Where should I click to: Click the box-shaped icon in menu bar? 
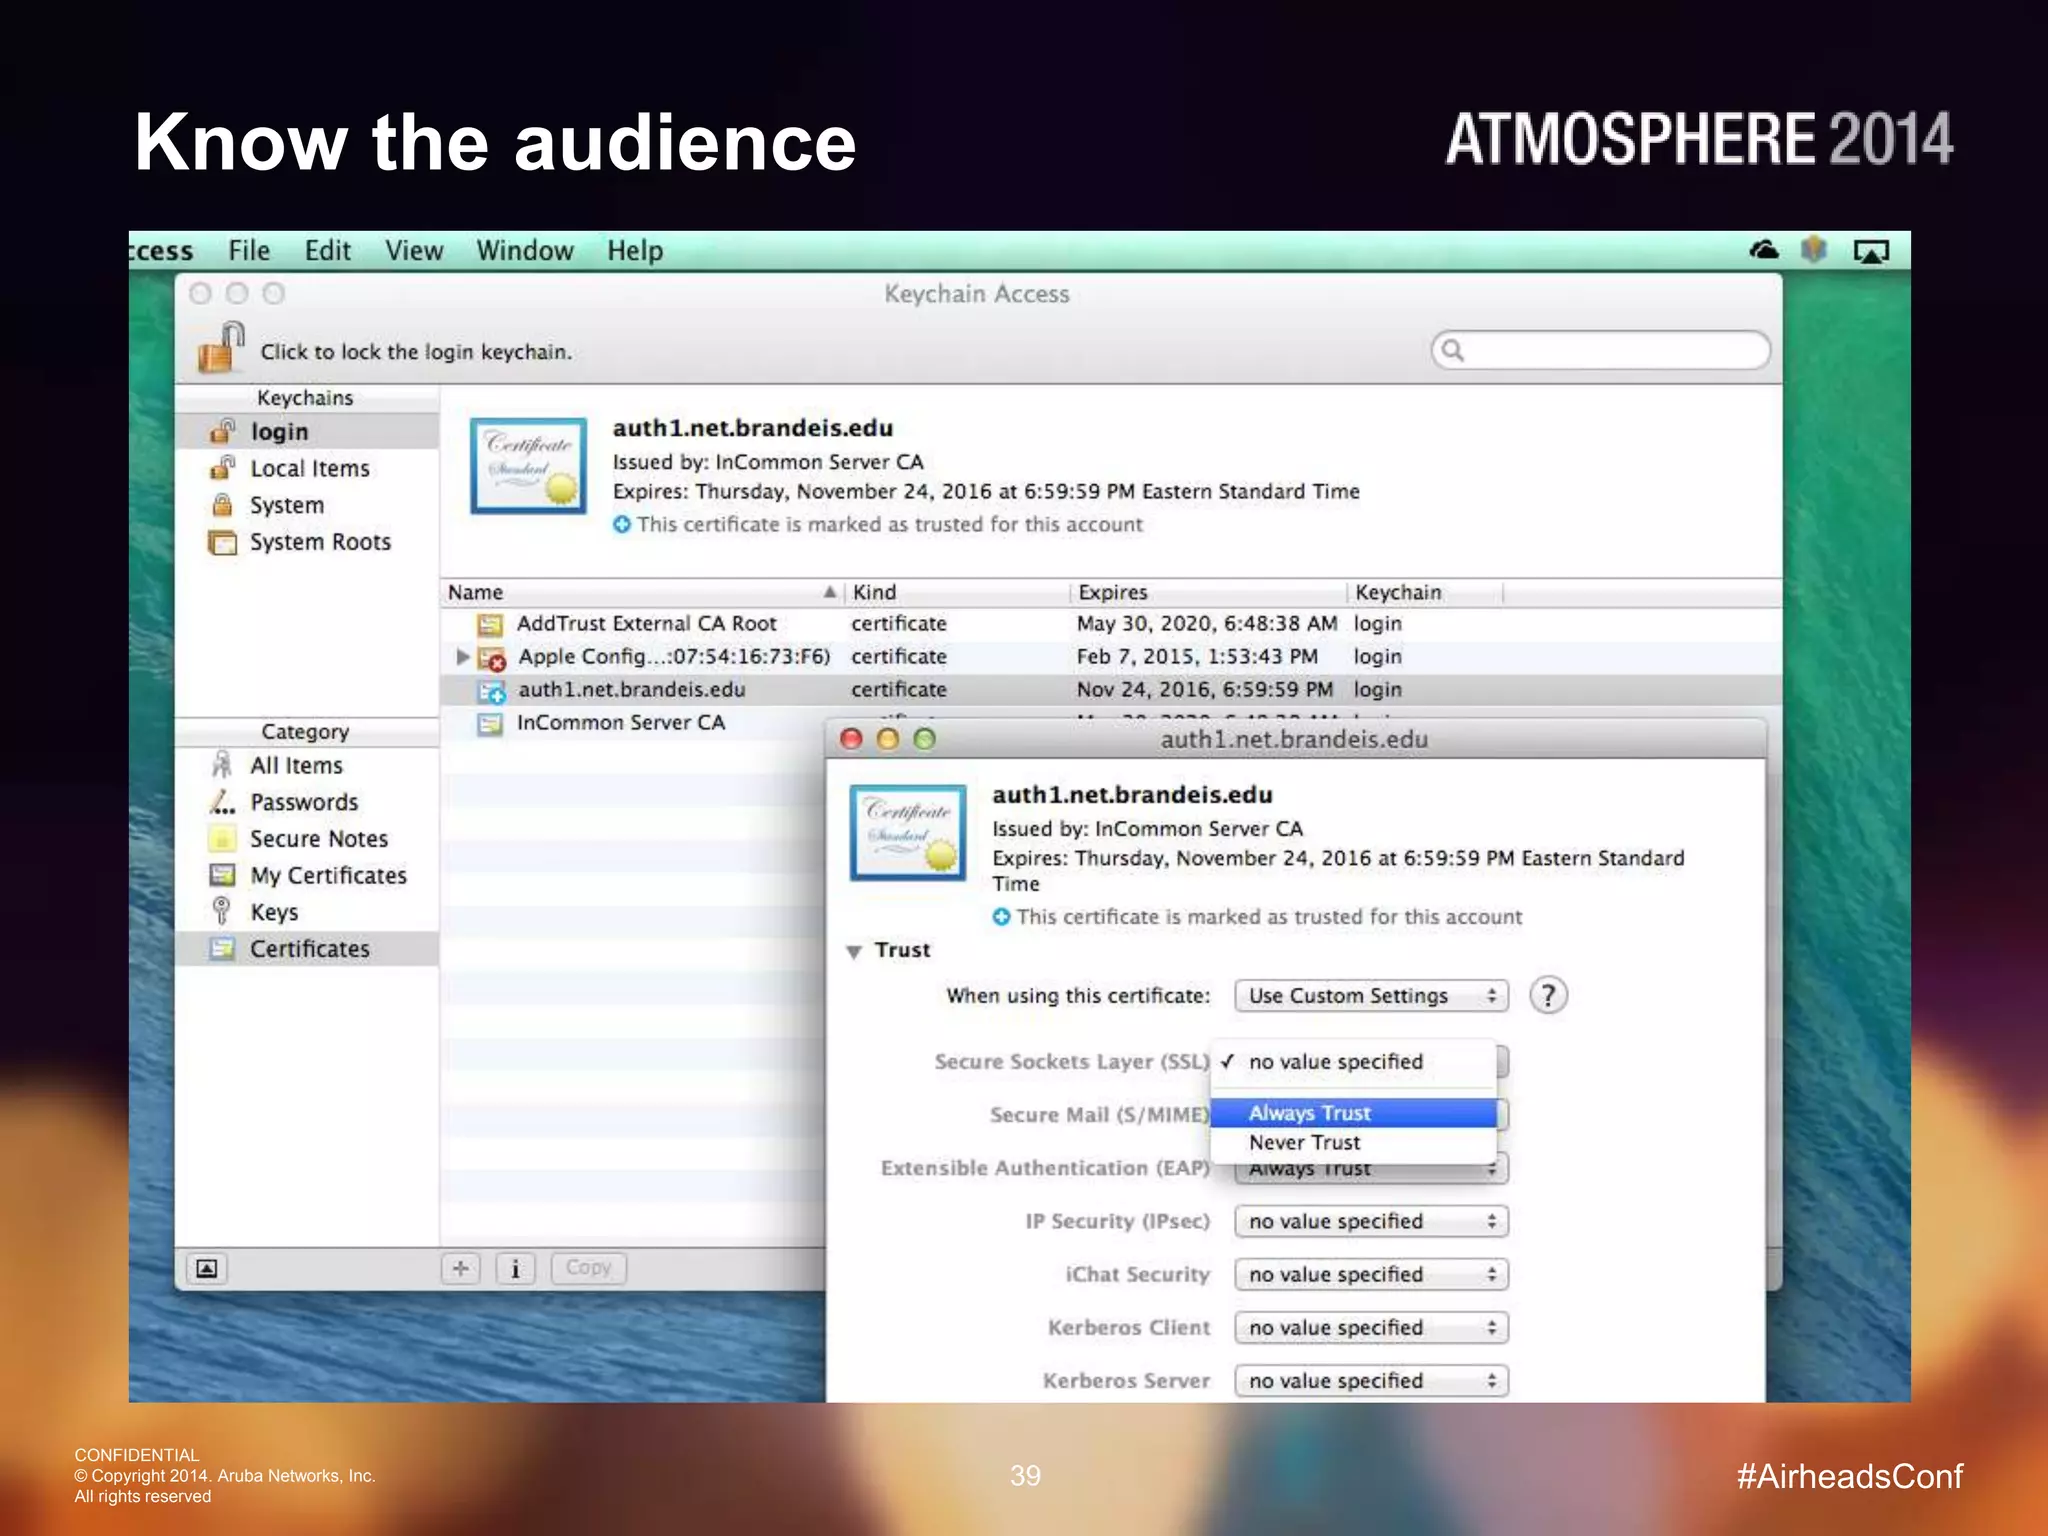(x=1814, y=249)
